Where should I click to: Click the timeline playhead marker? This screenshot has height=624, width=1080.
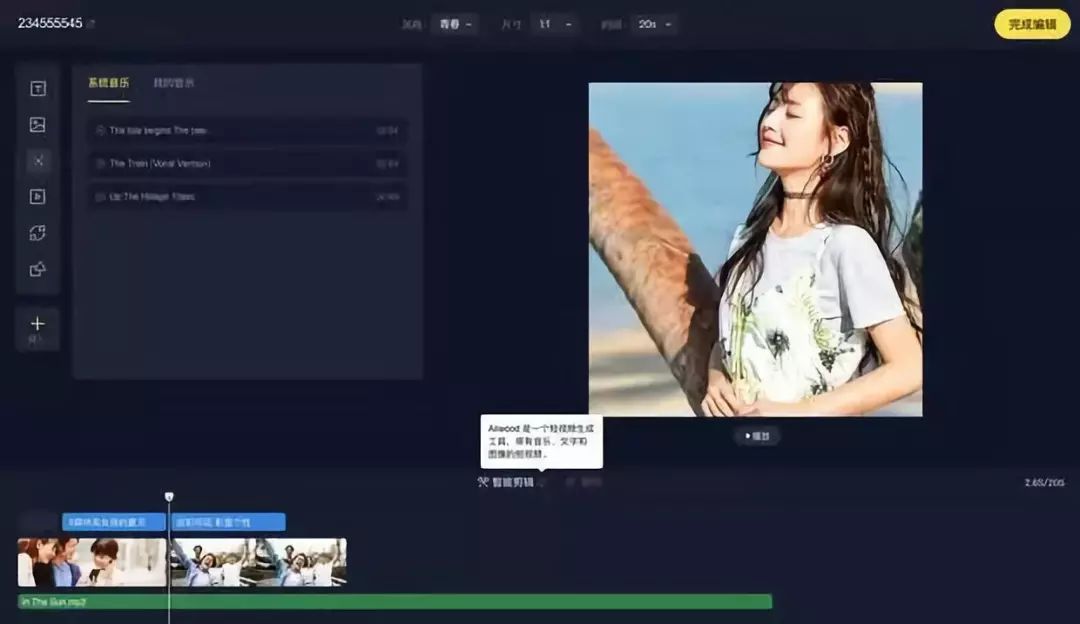169,497
